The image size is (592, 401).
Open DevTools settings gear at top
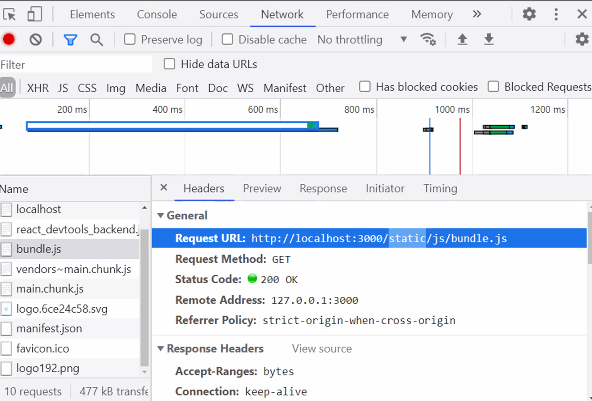[x=529, y=14]
